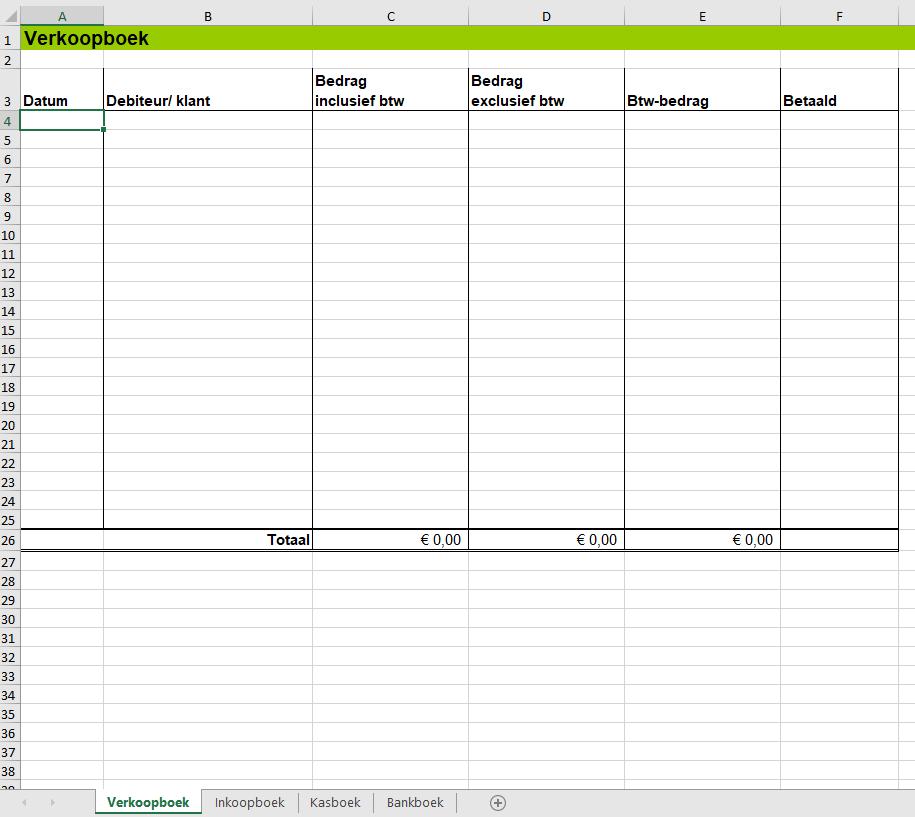Image resolution: width=915 pixels, height=817 pixels.
Task: Select row 20 header
Action: click(8, 425)
